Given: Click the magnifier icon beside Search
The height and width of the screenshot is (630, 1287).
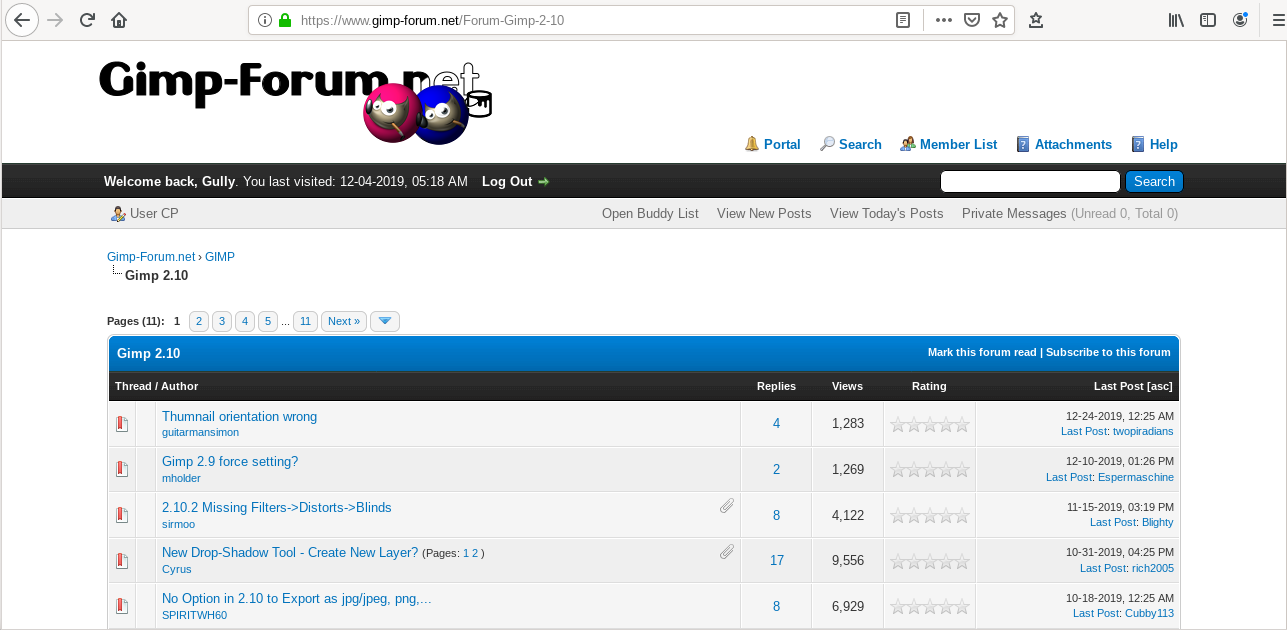Looking at the screenshot, I should 827,144.
